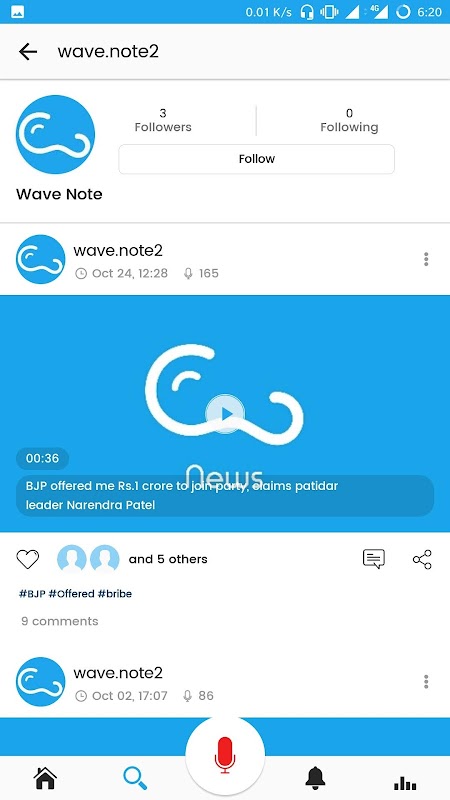The height and width of the screenshot is (800, 450).
Task: Open the notifications bell tab
Action: pos(315,778)
